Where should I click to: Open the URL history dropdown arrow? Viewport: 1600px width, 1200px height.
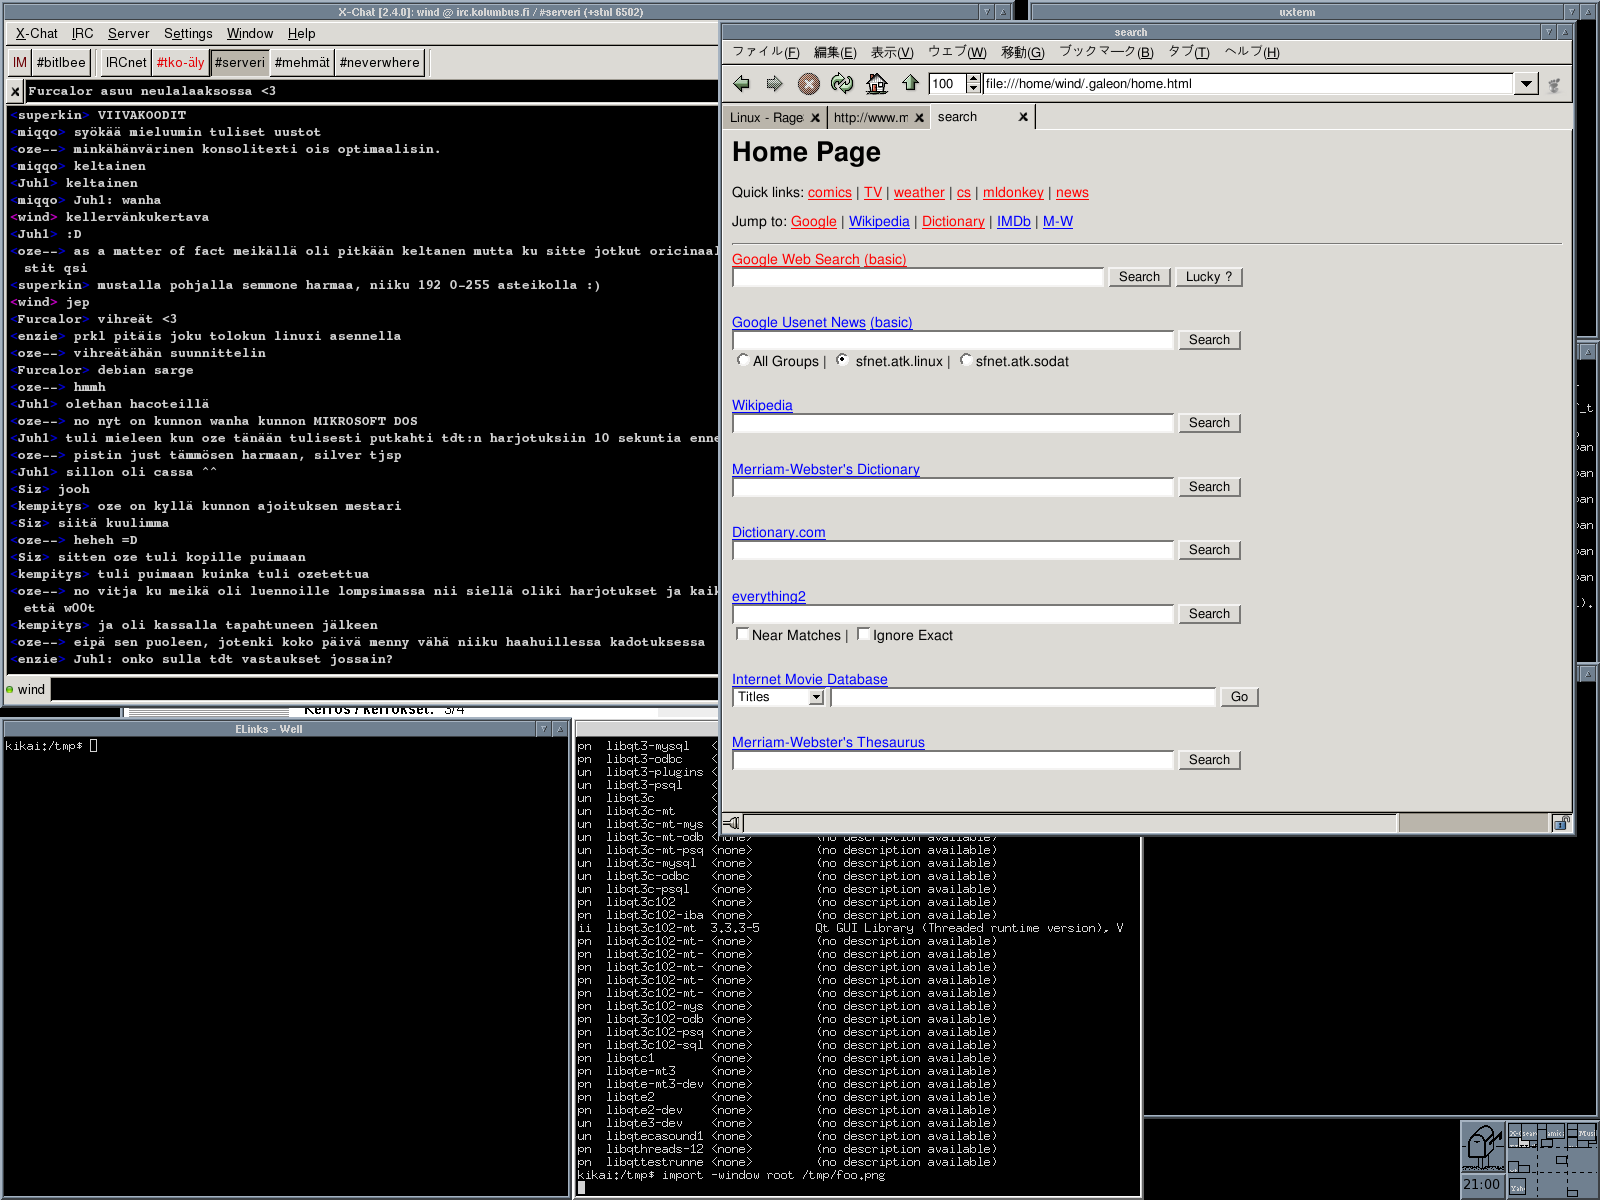coord(1526,84)
